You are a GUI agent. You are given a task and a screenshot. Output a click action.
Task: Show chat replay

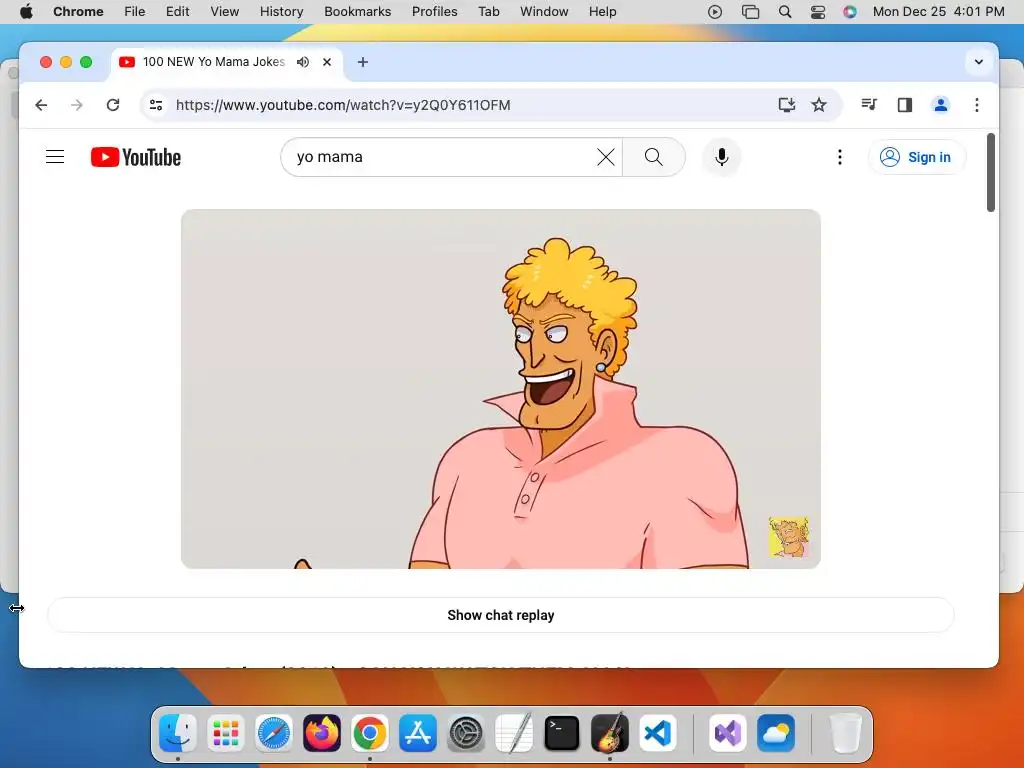[501, 615]
